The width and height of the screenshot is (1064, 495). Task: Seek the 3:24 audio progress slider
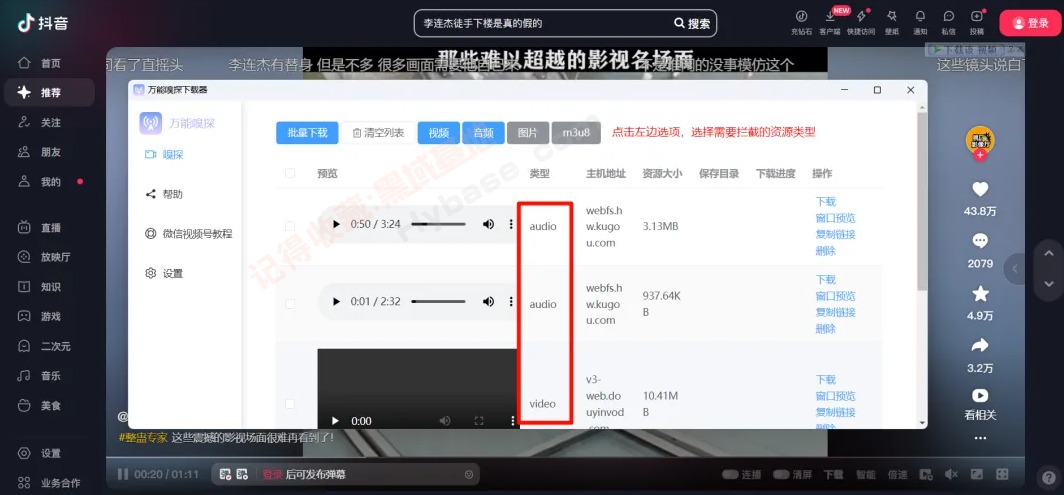pos(438,224)
